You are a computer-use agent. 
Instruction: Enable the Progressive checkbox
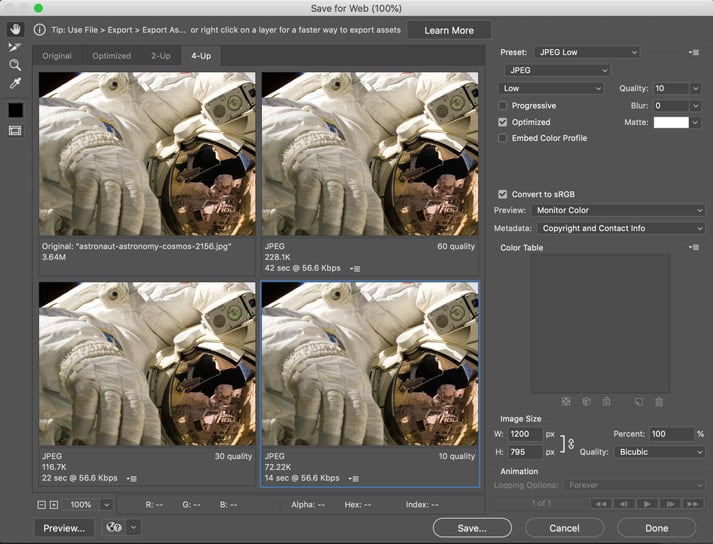point(503,105)
